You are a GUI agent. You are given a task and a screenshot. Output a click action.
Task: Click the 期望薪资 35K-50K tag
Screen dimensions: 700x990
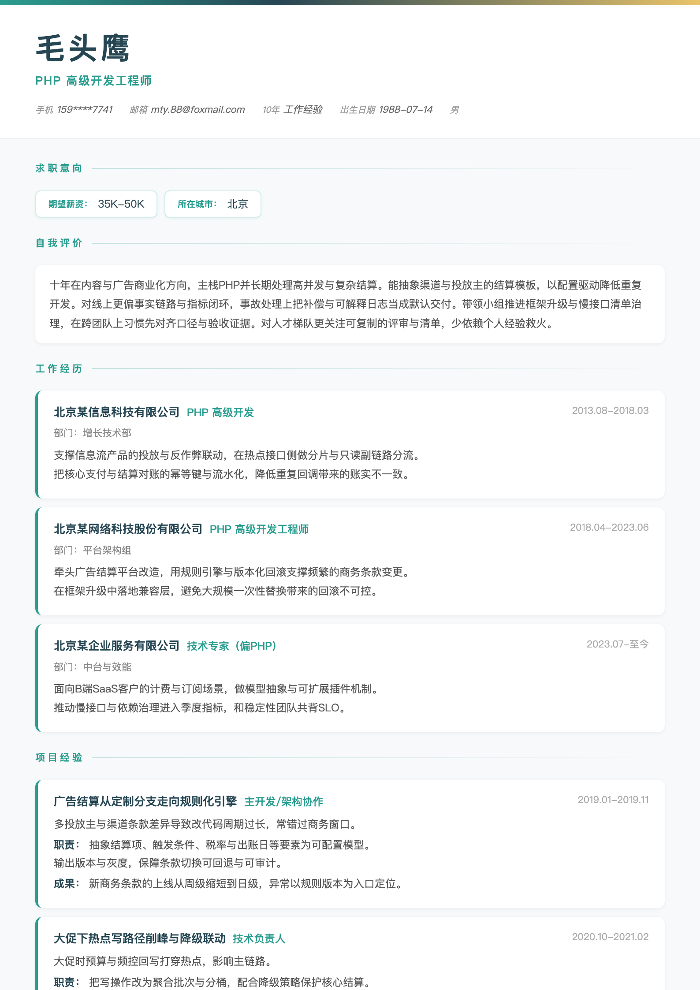tap(96, 204)
